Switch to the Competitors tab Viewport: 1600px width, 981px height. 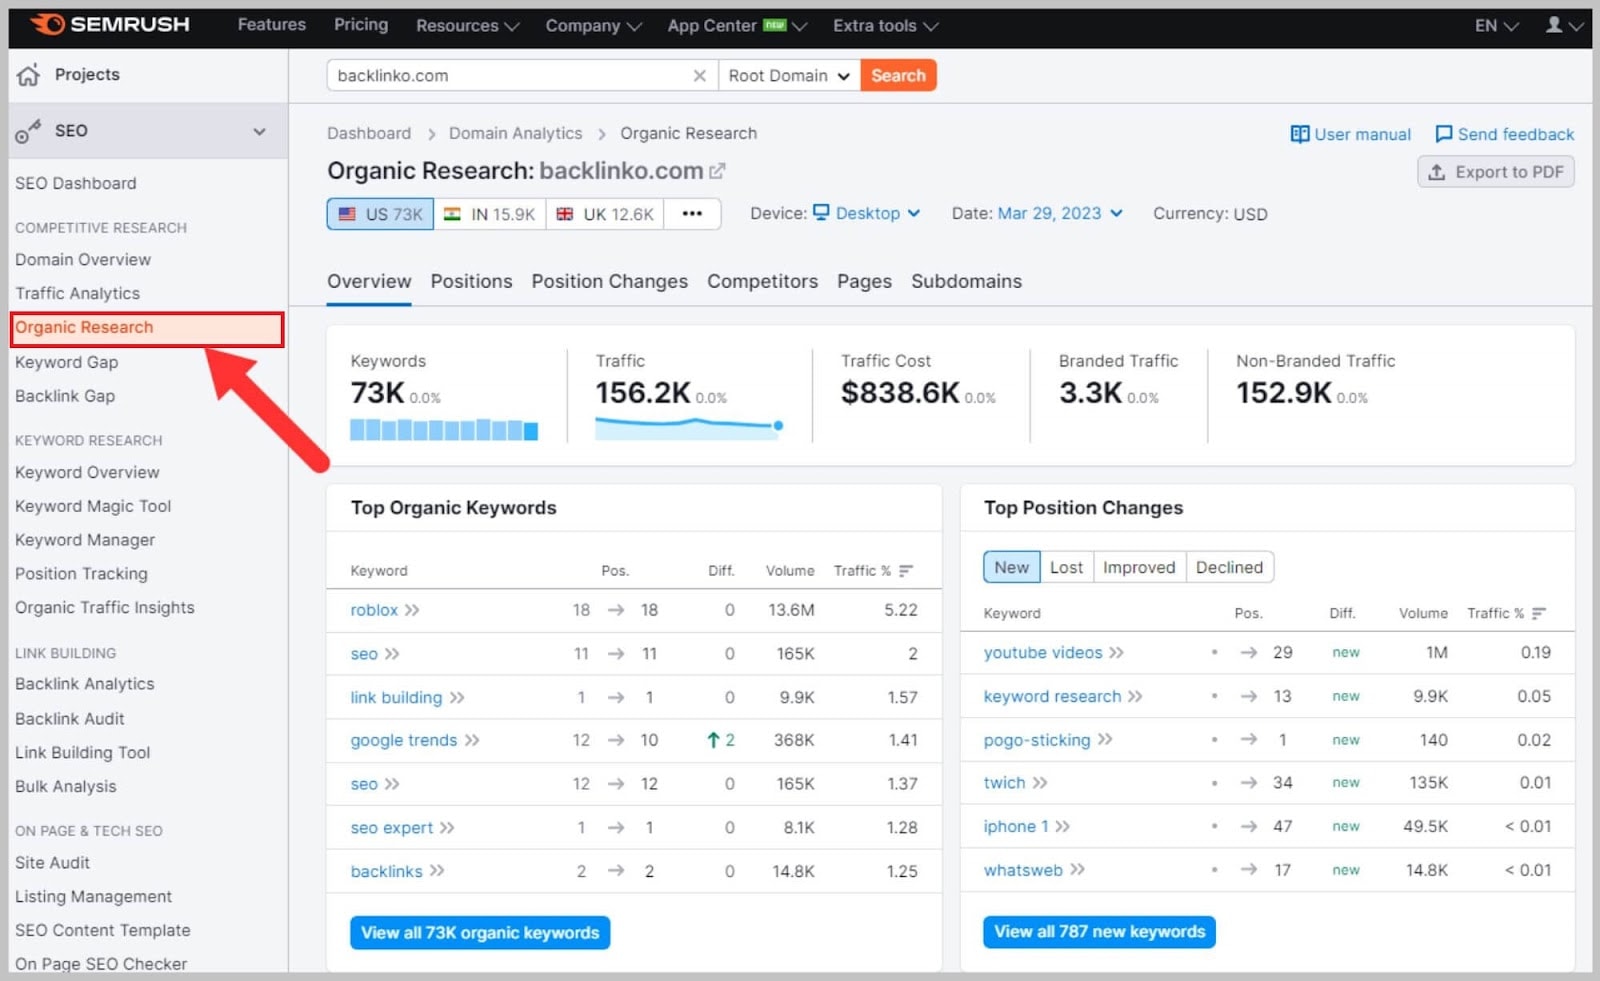click(x=762, y=281)
